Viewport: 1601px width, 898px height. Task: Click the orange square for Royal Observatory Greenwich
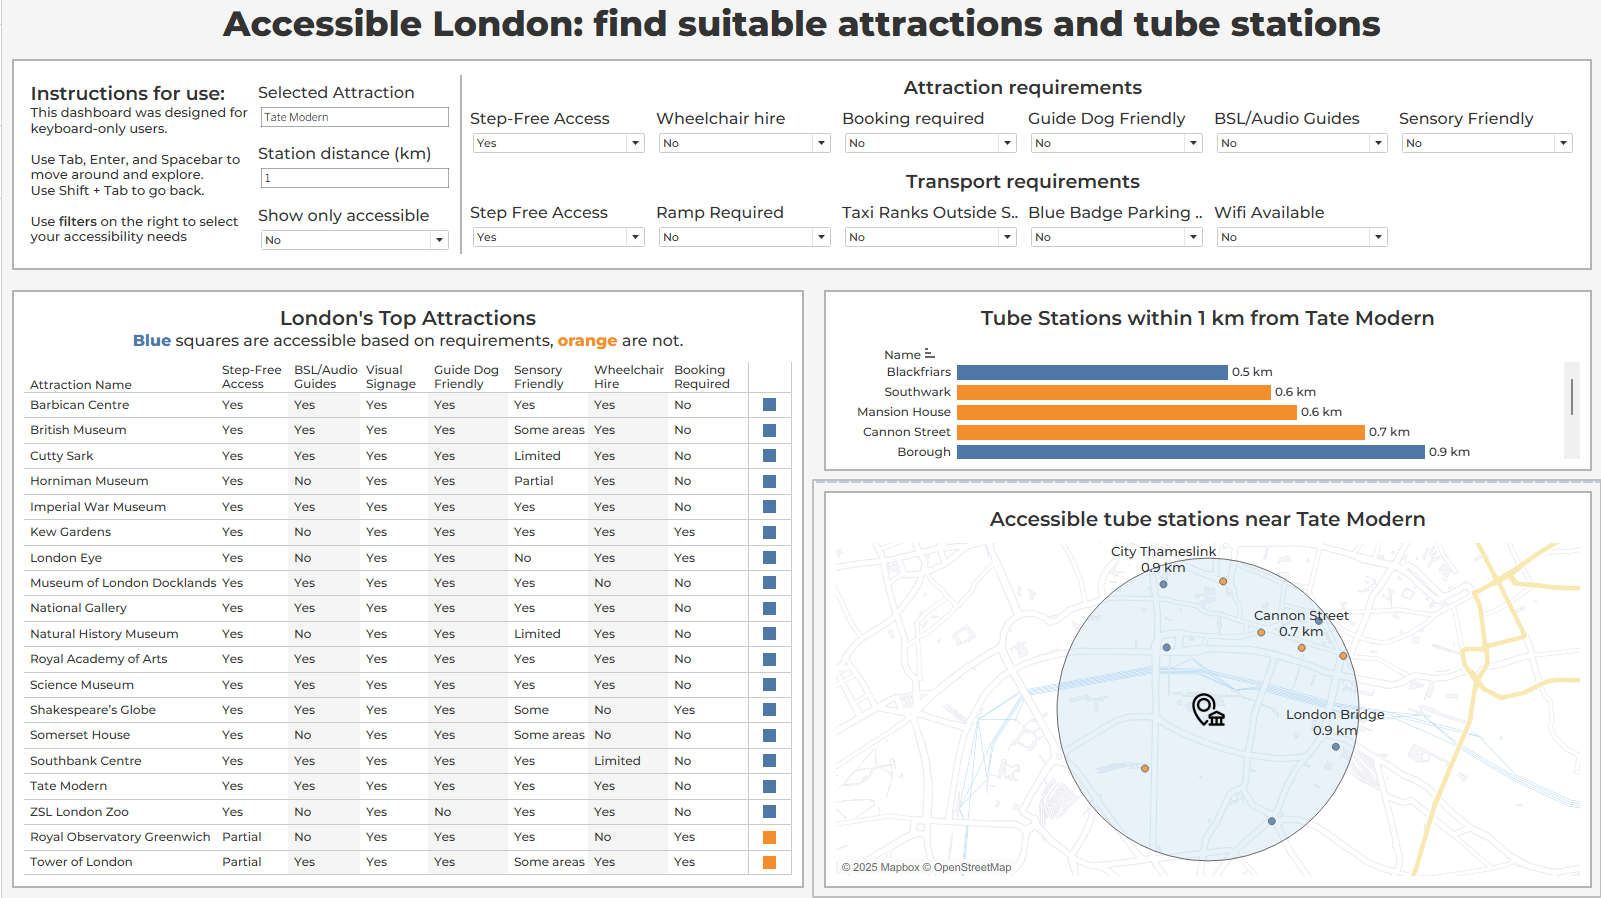(x=769, y=837)
